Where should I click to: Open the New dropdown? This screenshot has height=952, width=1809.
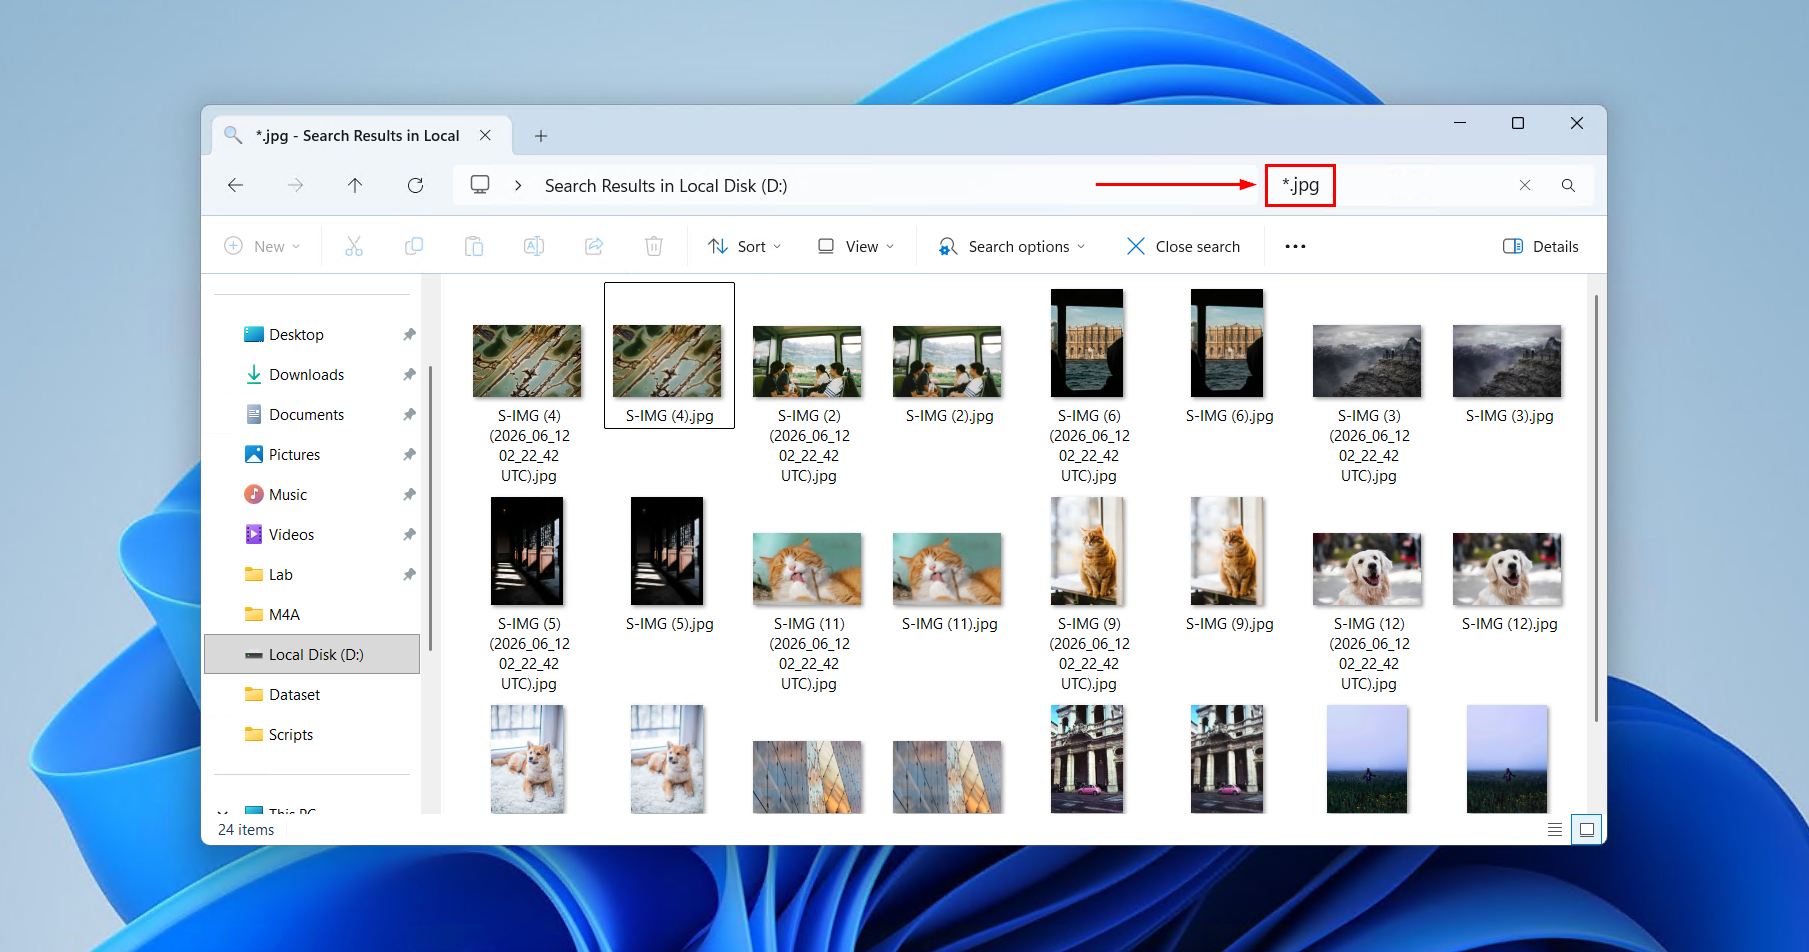click(262, 246)
